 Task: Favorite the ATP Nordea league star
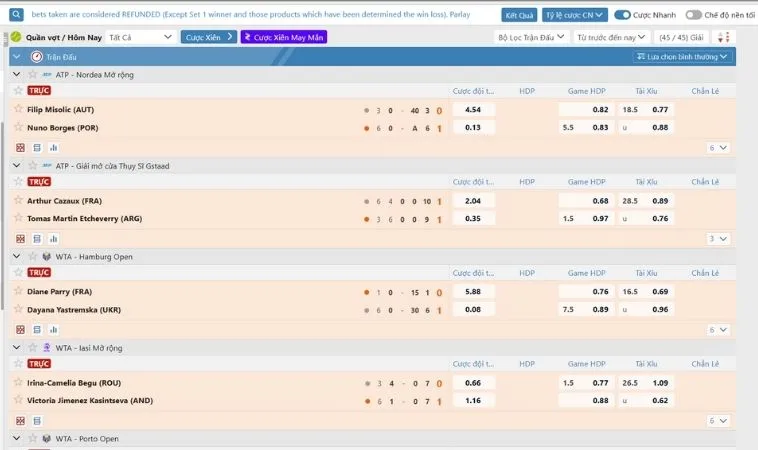[x=30, y=75]
